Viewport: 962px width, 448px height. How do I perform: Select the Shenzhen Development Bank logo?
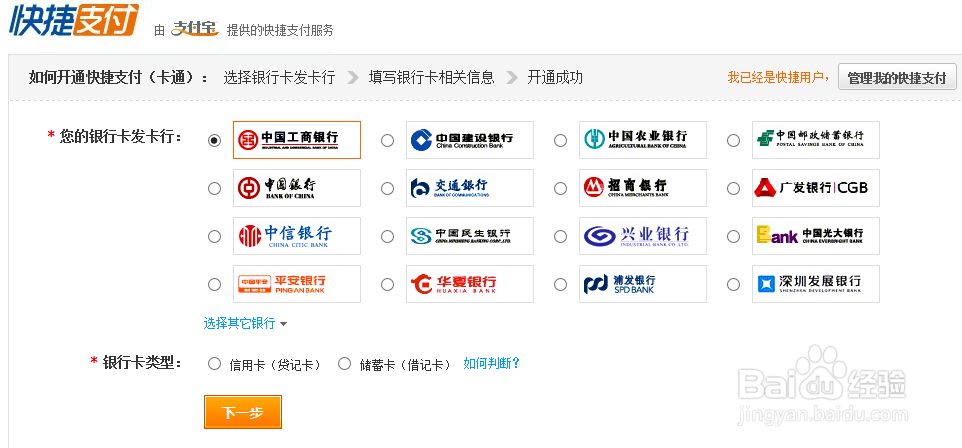point(815,284)
